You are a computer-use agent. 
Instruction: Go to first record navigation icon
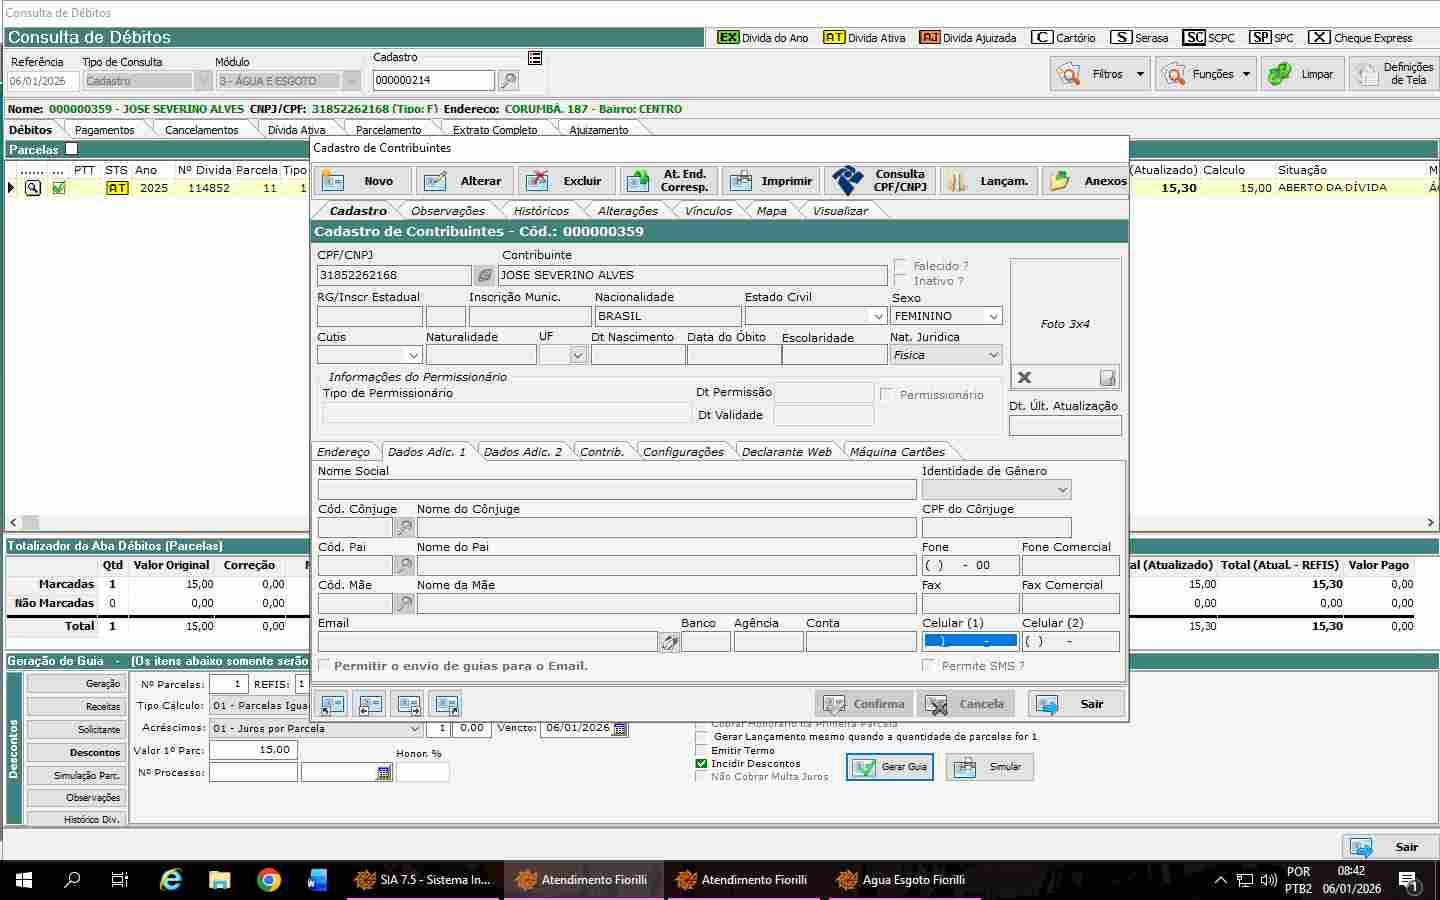[x=333, y=704]
